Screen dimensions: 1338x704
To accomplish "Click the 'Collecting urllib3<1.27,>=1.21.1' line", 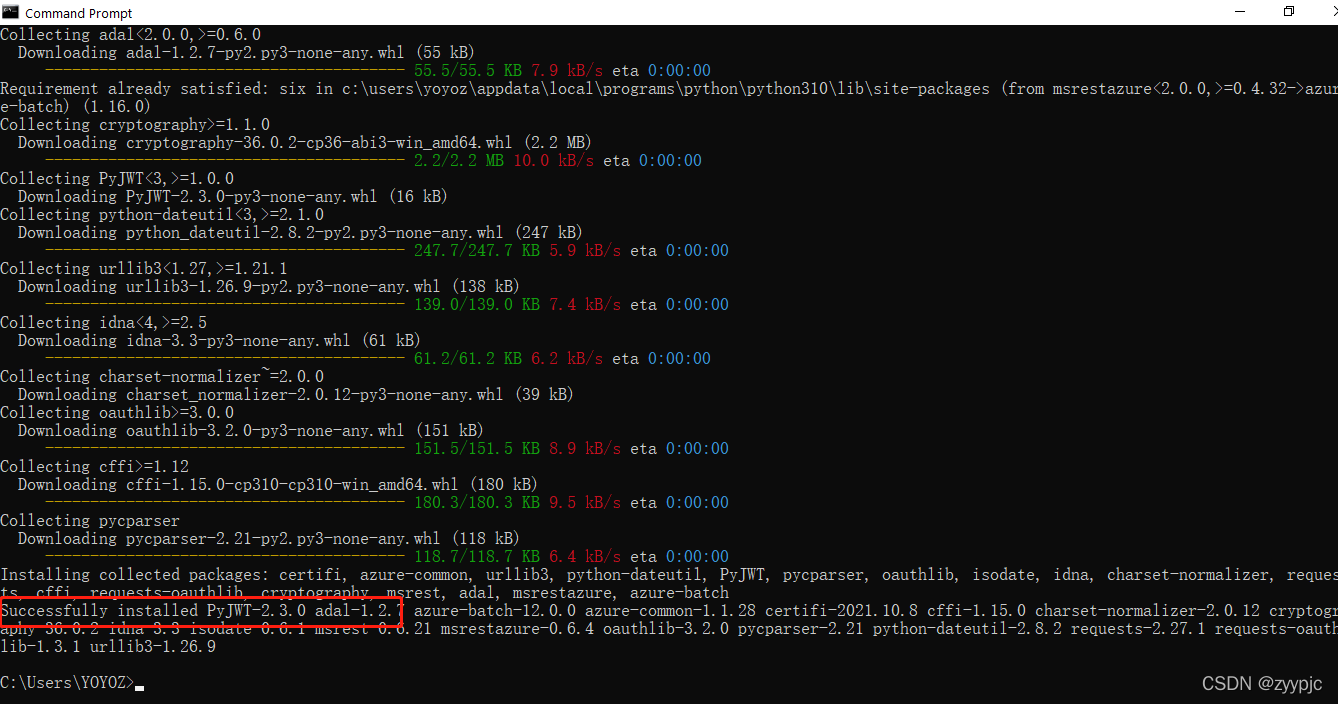I will pos(144,269).
